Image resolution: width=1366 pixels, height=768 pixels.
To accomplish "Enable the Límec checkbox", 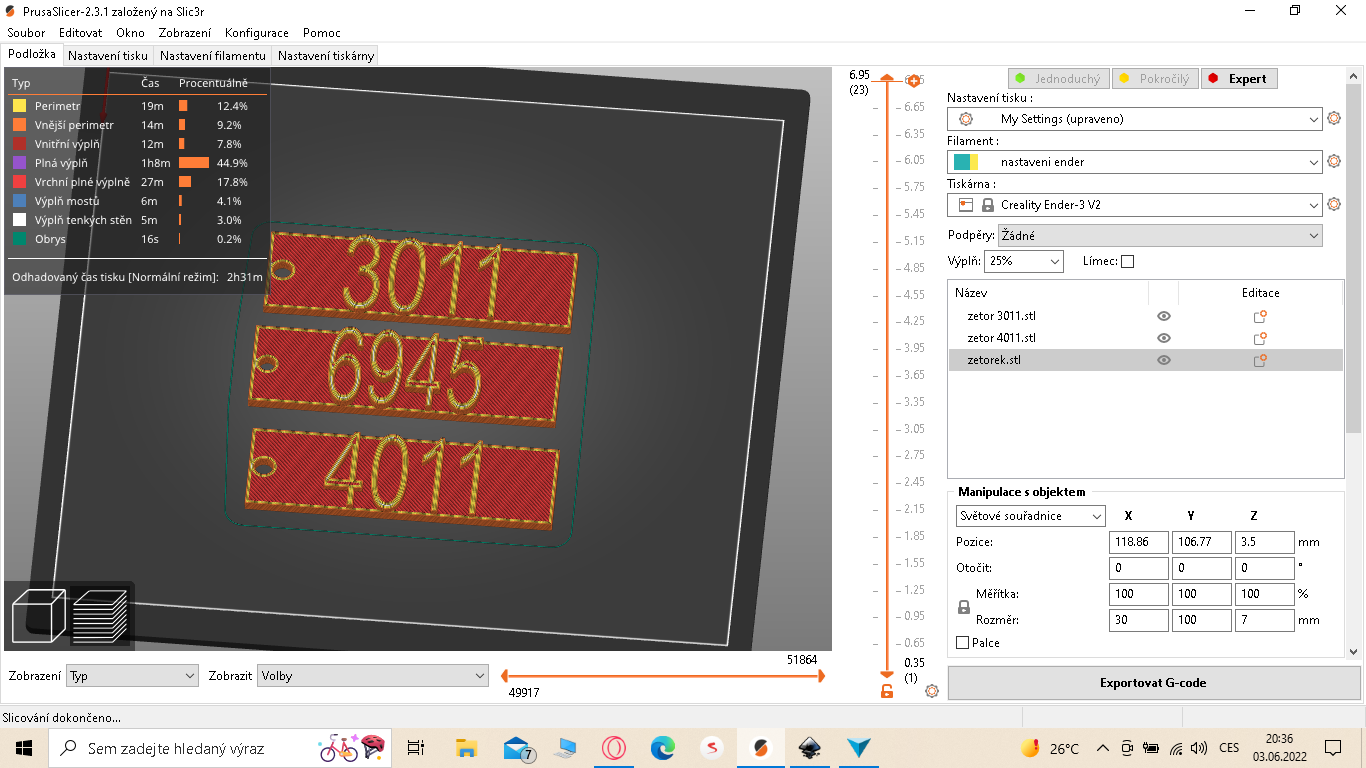I will [1128, 261].
